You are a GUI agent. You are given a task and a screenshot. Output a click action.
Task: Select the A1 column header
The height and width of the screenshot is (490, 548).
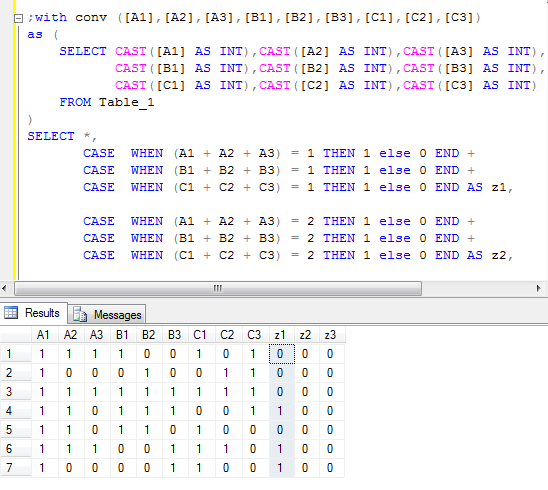tap(44, 335)
